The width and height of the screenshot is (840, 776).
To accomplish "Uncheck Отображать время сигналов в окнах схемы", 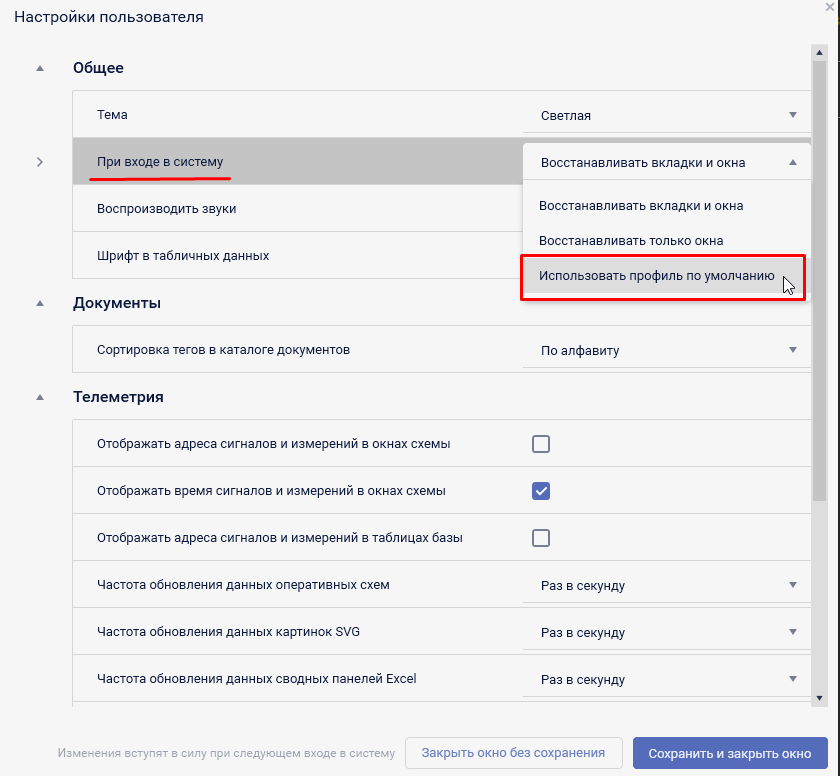I will (x=541, y=491).
